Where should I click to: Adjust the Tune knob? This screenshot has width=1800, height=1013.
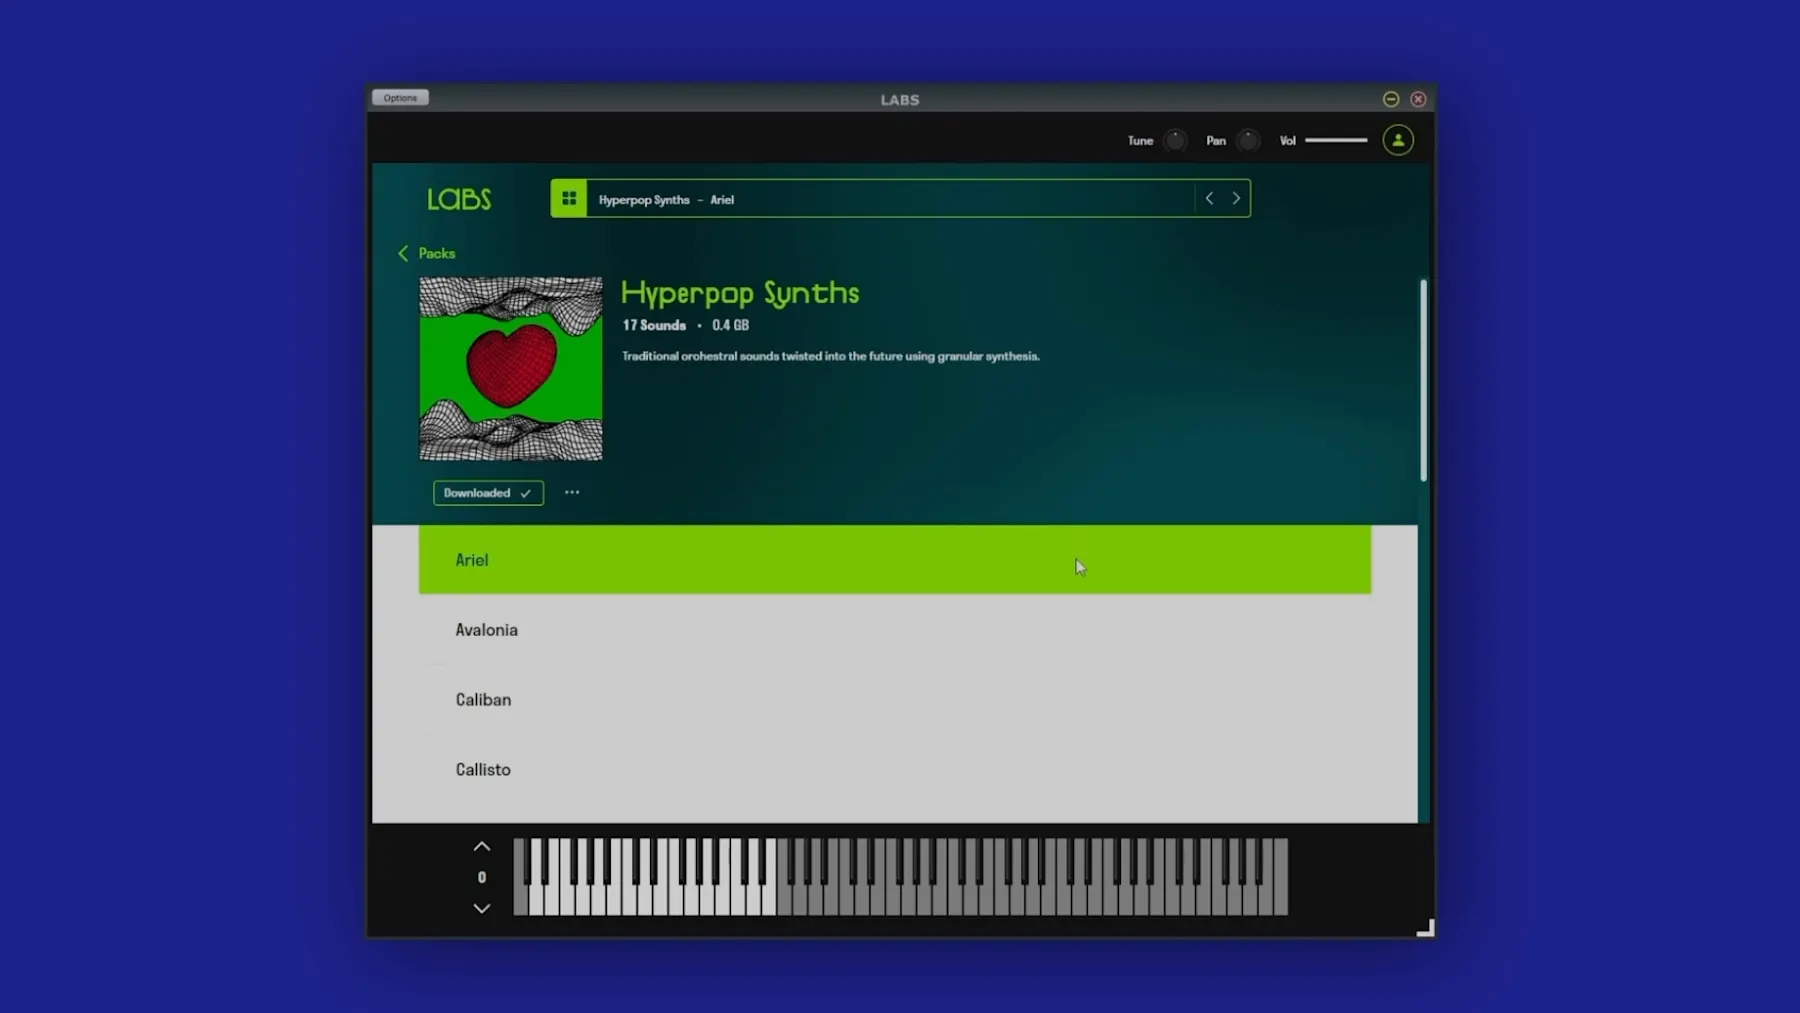pos(1176,141)
